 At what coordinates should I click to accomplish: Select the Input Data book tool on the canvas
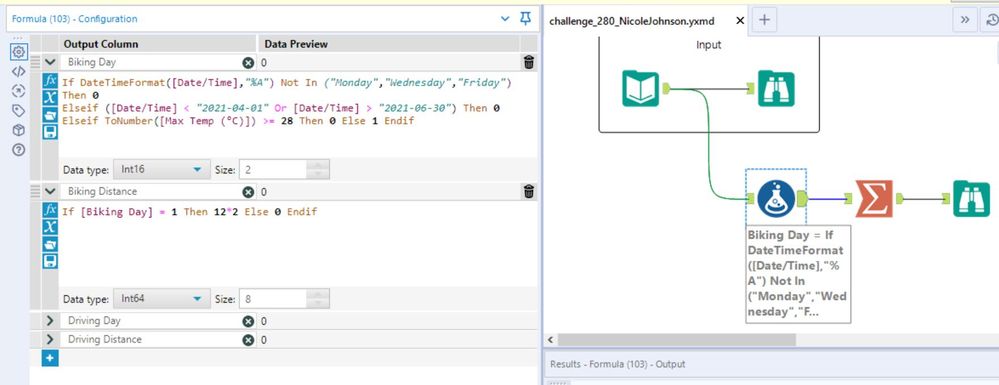point(640,89)
